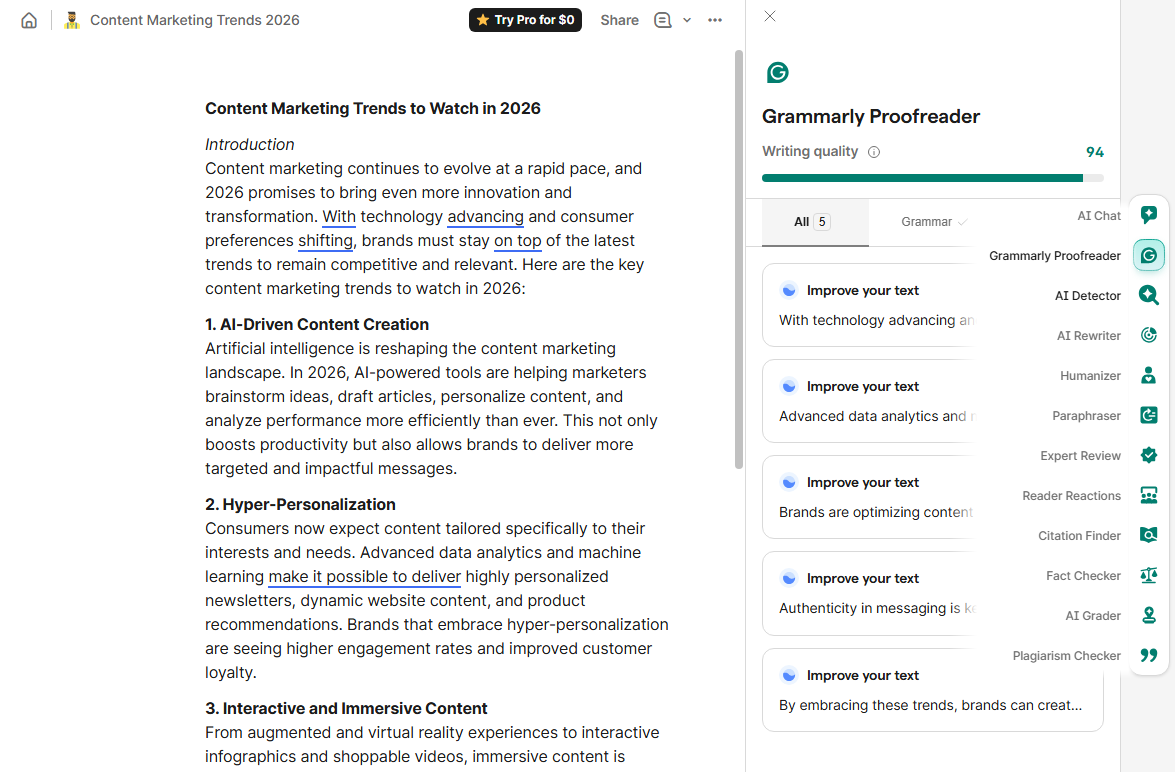This screenshot has height=772, width=1175.
Task: Switch to the All suggestions tab
Action: coord(814,221)
